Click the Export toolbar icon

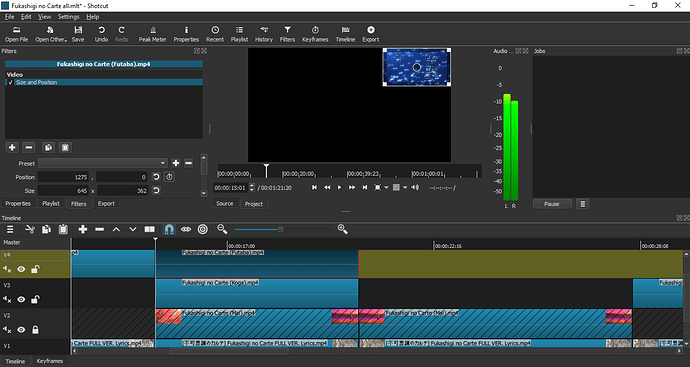[371, 34]
